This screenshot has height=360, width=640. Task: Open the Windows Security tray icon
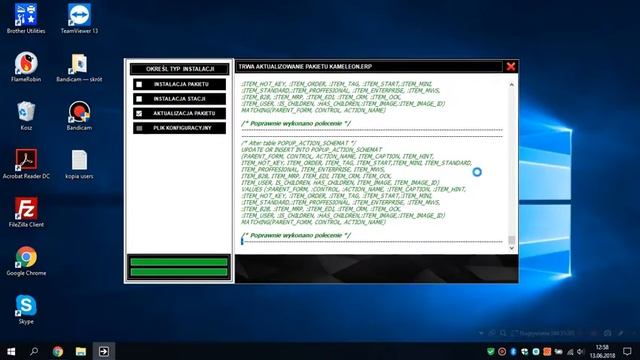point(524,351)
